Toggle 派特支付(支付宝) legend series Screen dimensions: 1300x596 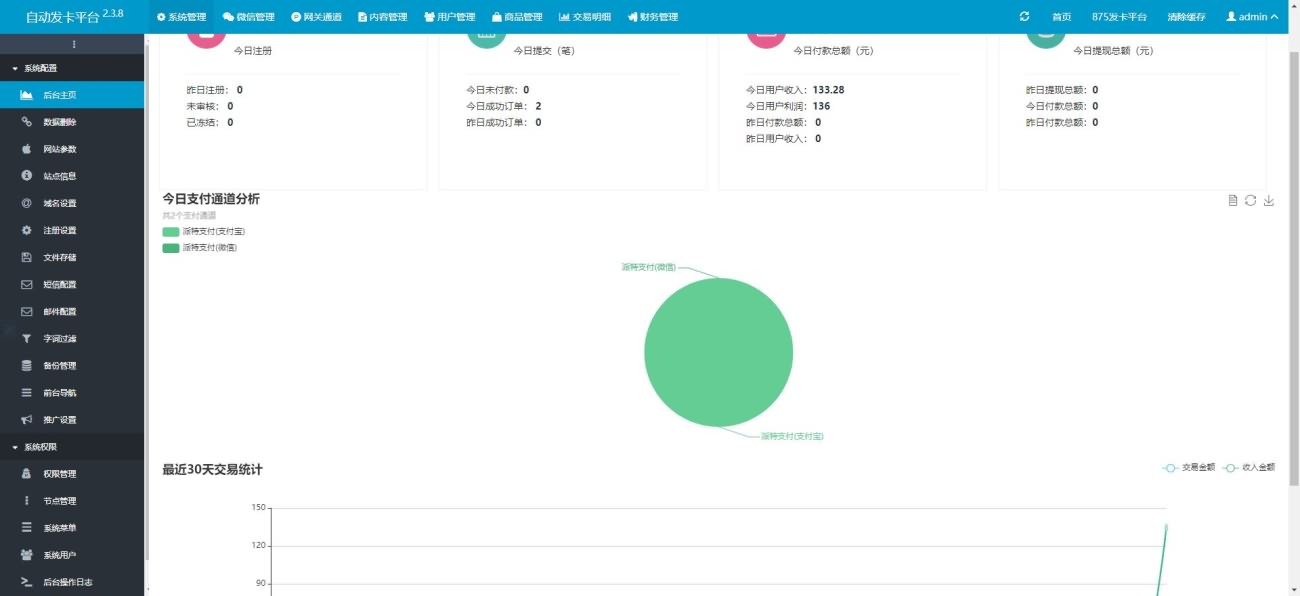click(x=203, y=231)
